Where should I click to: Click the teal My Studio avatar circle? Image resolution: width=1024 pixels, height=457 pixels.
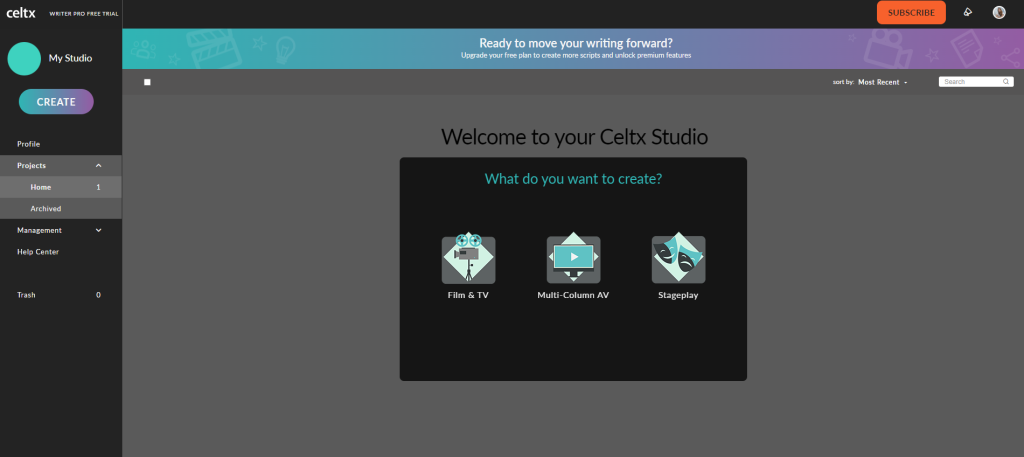click(24, 58)
